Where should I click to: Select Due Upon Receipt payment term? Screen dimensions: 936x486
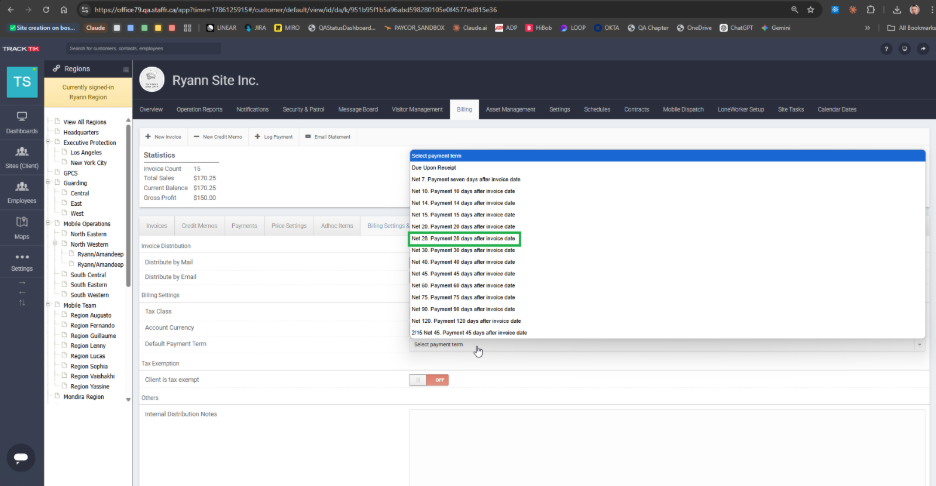coord(667,168)
